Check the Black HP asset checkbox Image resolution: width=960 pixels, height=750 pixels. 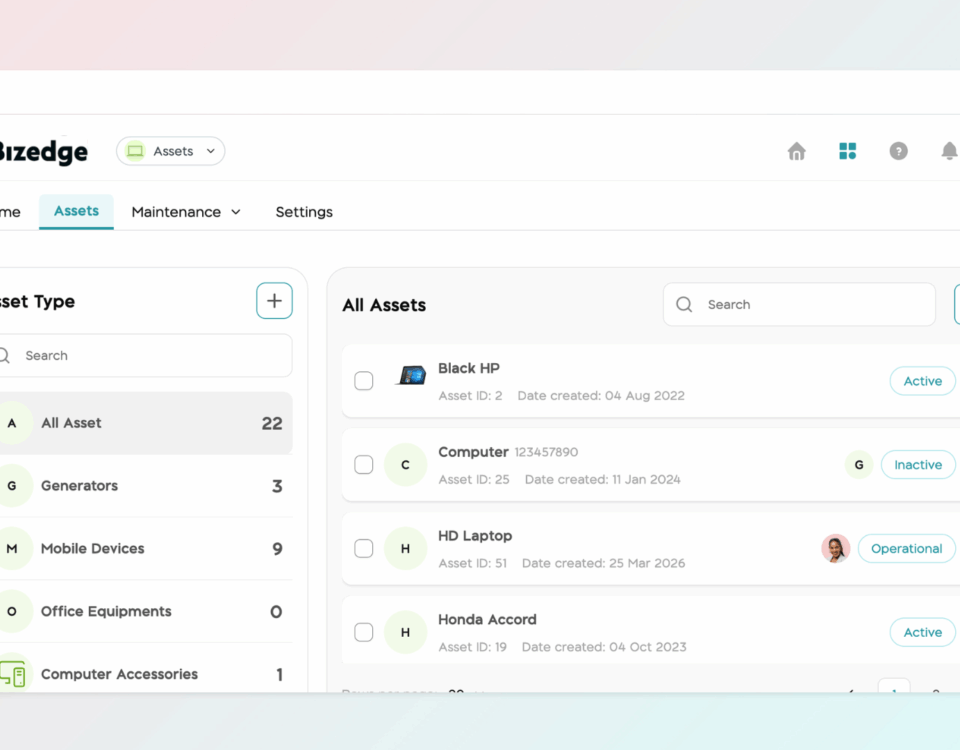[x=364, y=381]
